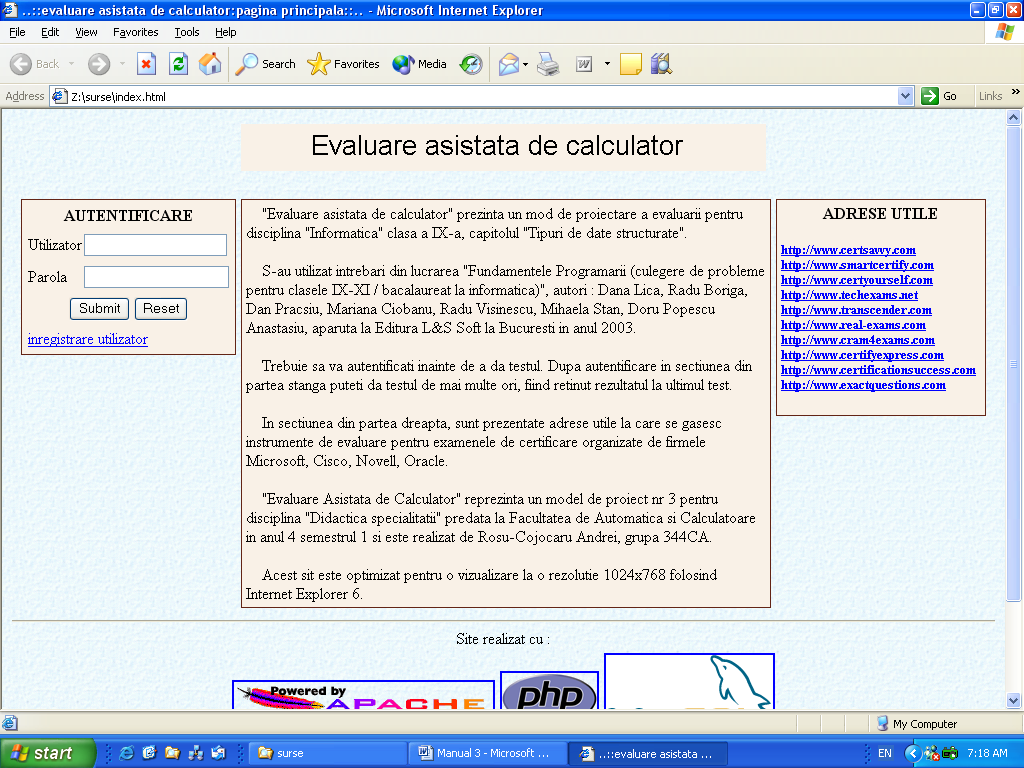Expand the Links bar chevron

click(1016, 92)
